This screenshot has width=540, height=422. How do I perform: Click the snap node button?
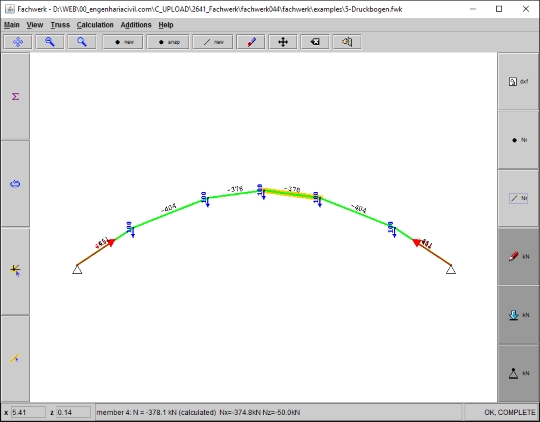(x=168, y=42)
